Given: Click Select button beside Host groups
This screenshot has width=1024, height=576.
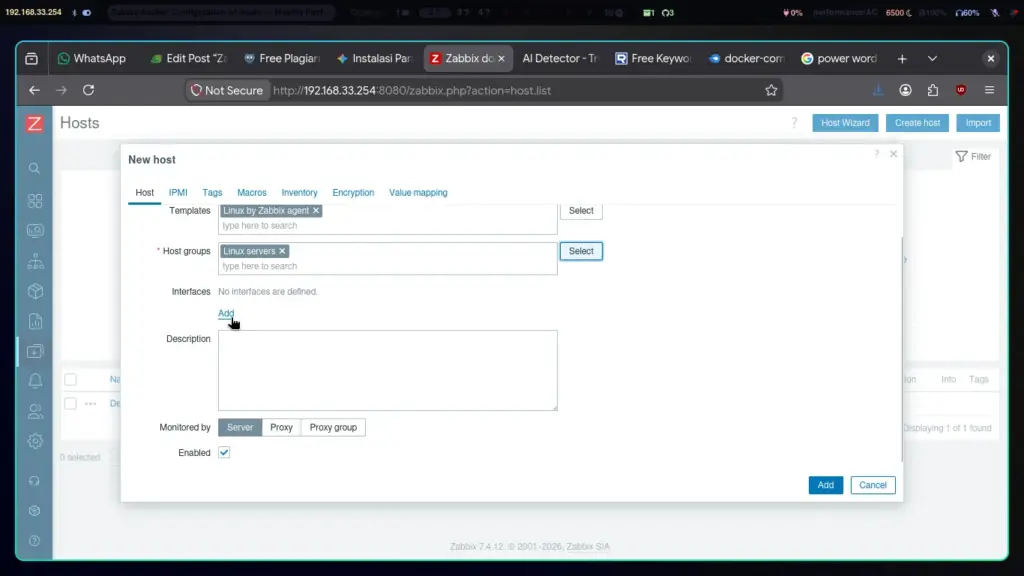Looking at the screenshot, I should [x=581, y=251].
